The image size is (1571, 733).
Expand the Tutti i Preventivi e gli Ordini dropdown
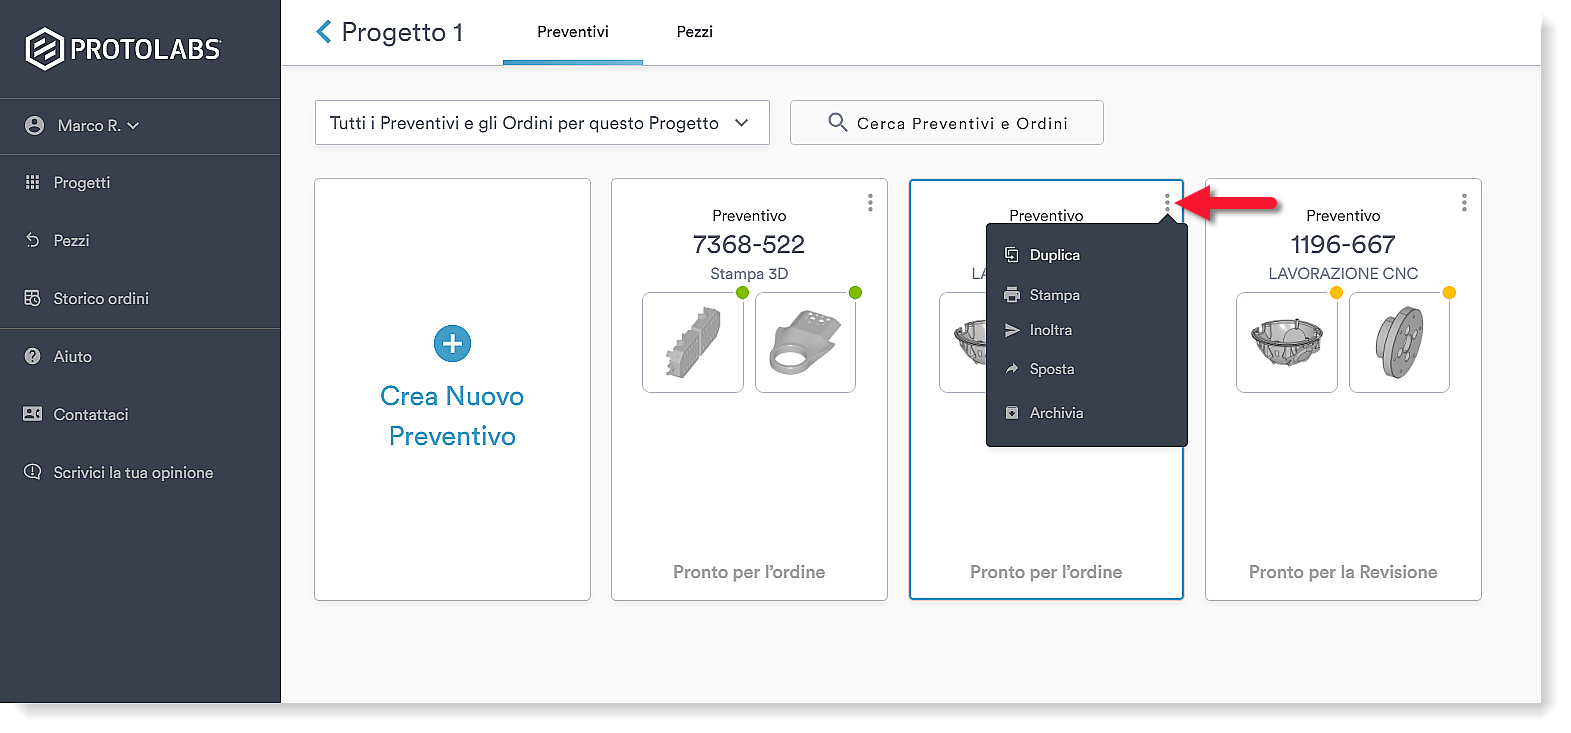[x=542, y=123]
